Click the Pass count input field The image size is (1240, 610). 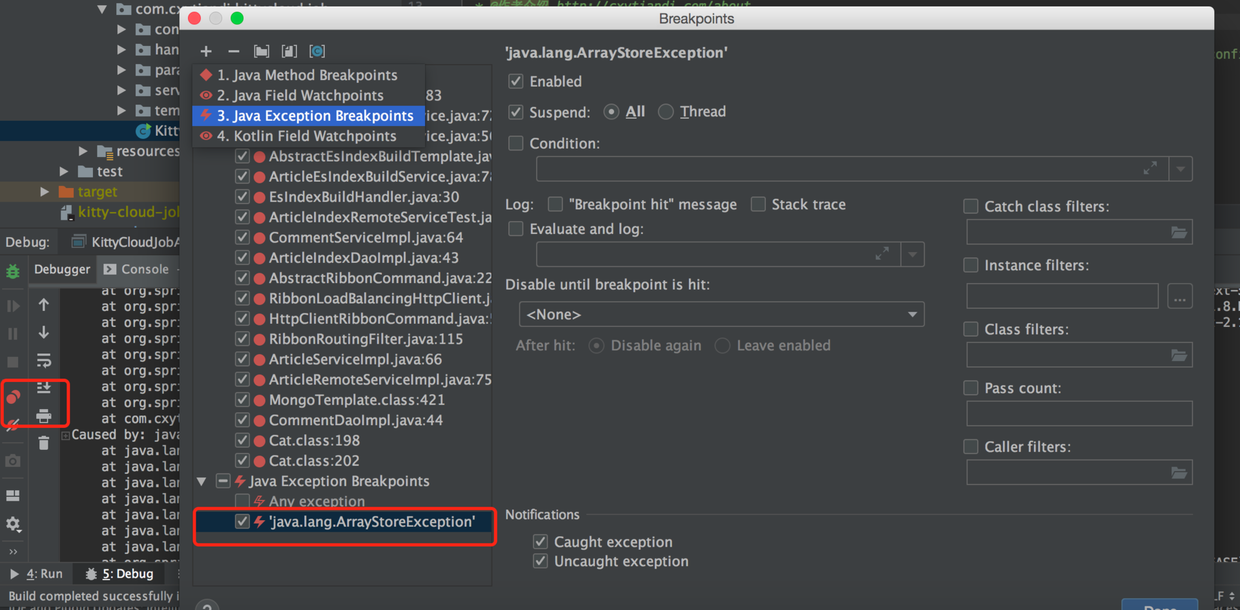pos(1079,413)
